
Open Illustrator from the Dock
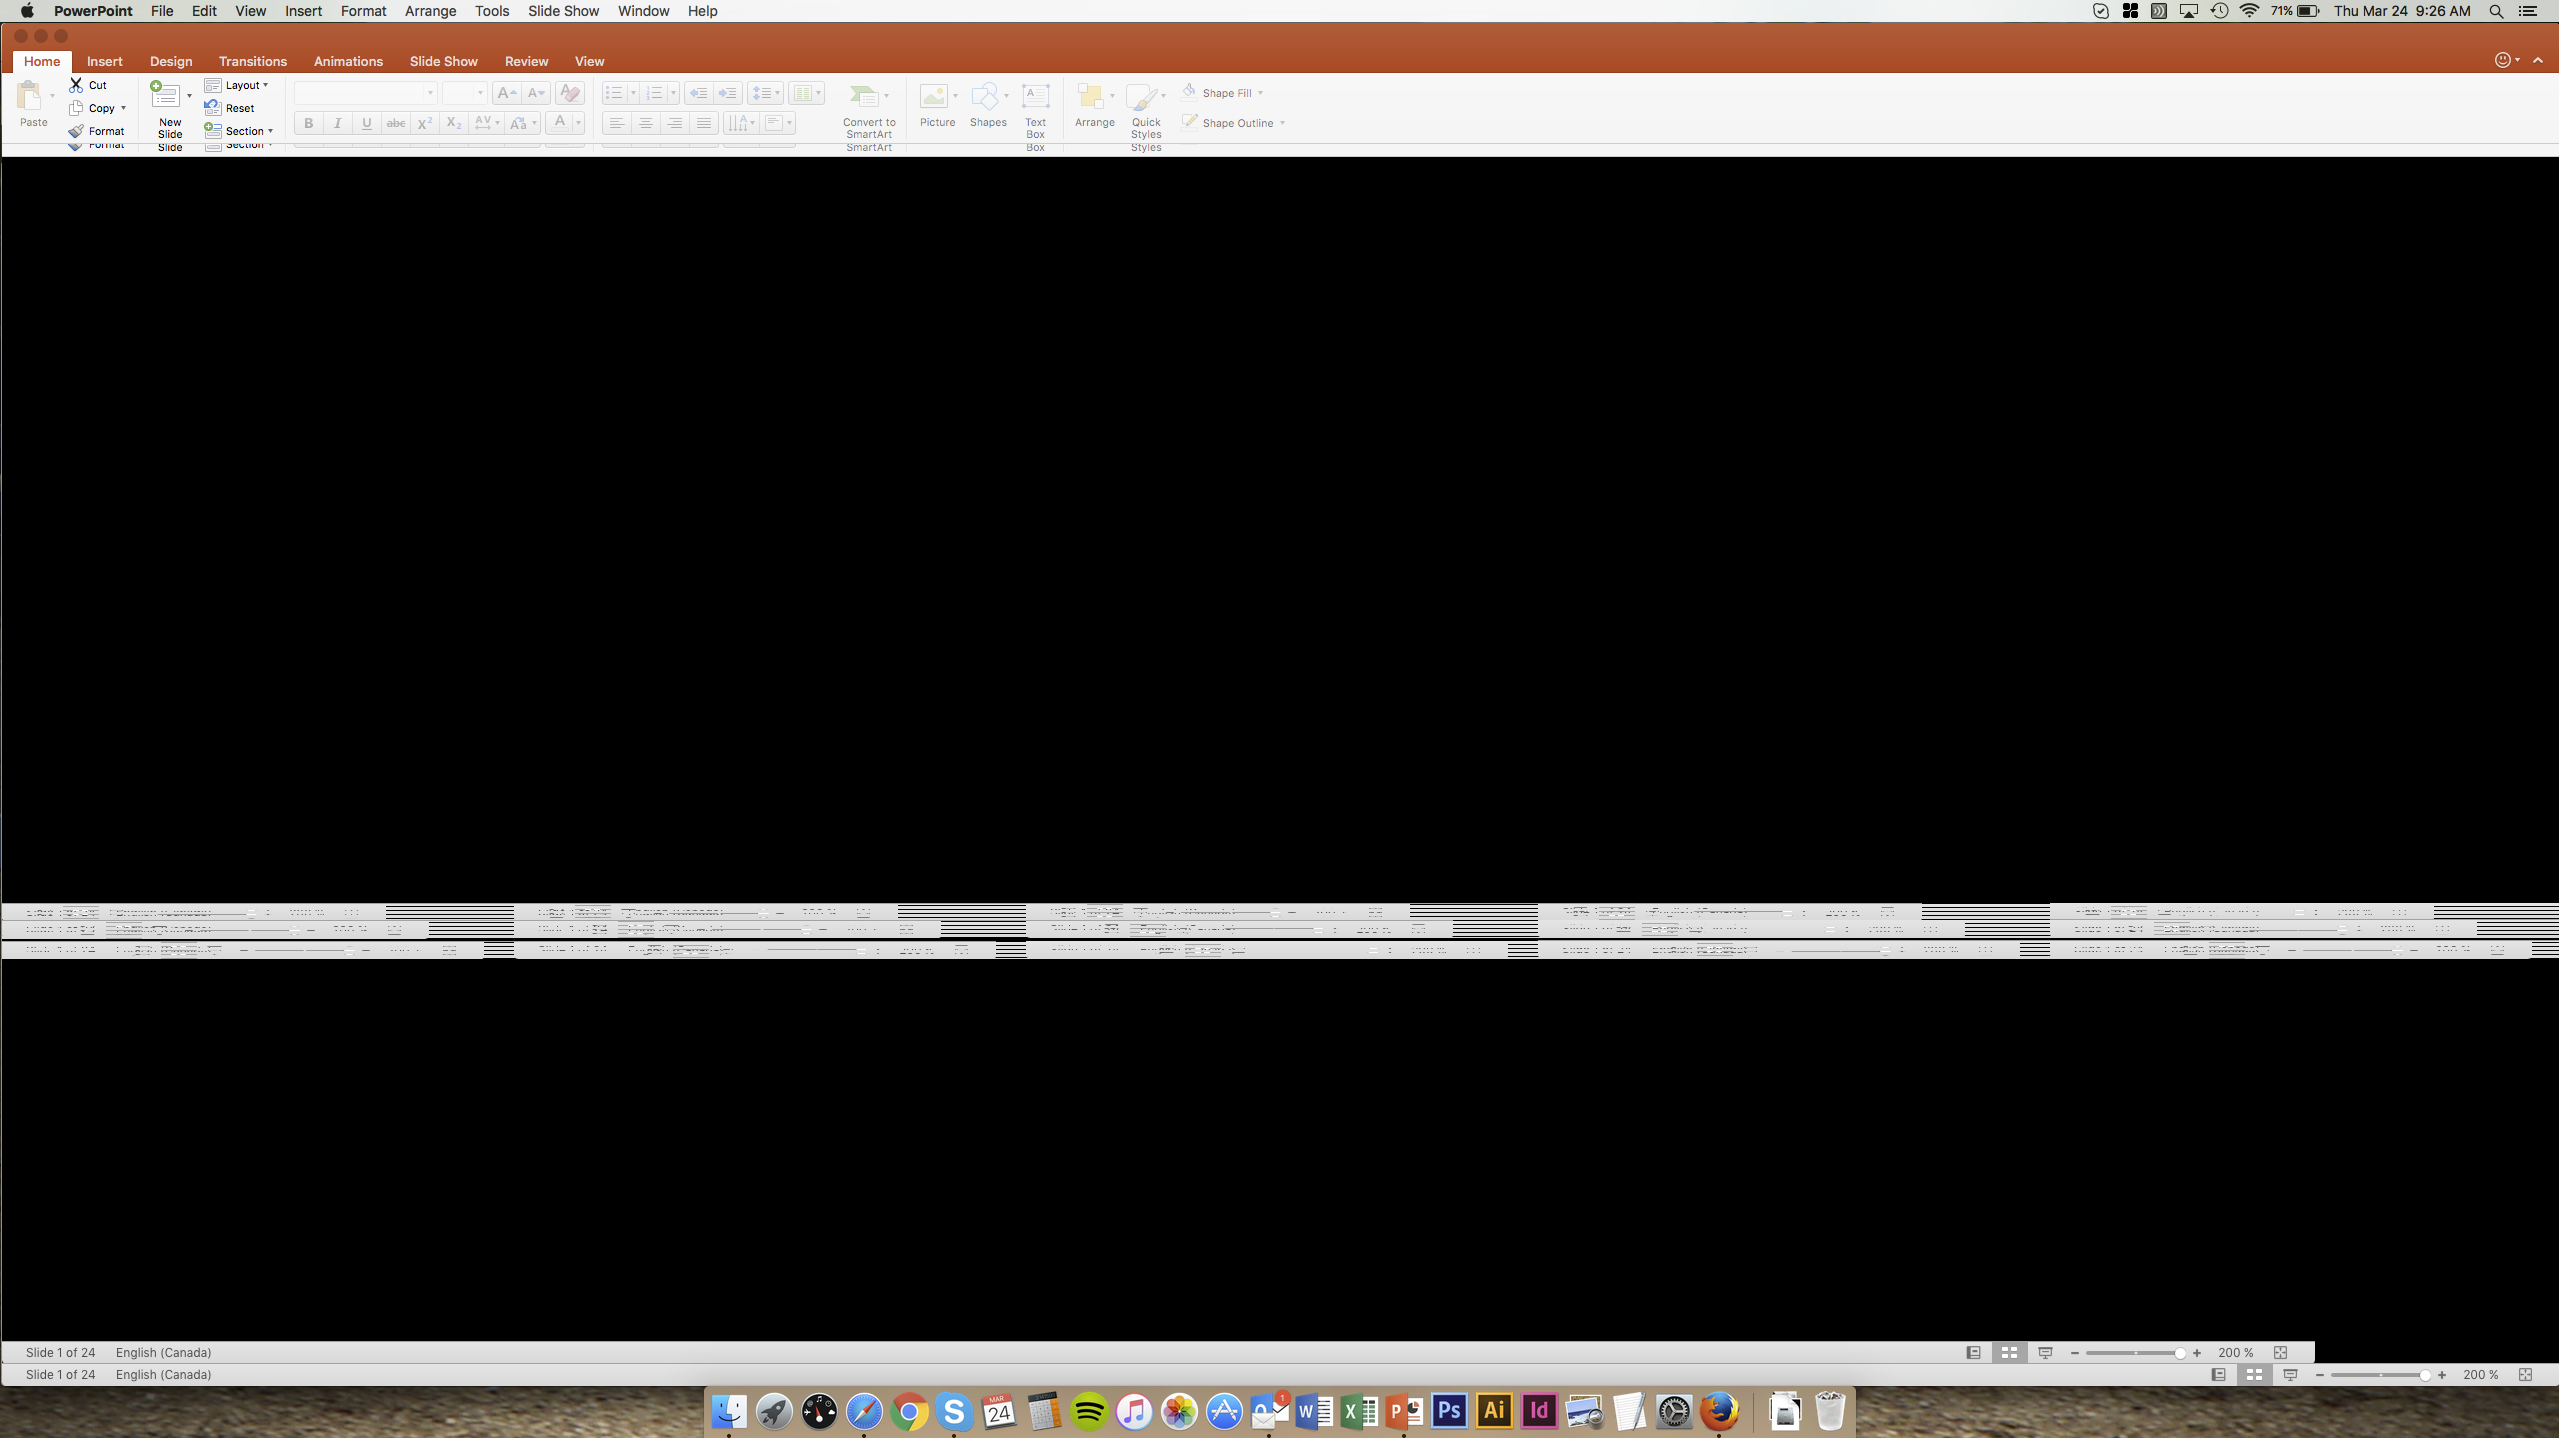1494,1411
